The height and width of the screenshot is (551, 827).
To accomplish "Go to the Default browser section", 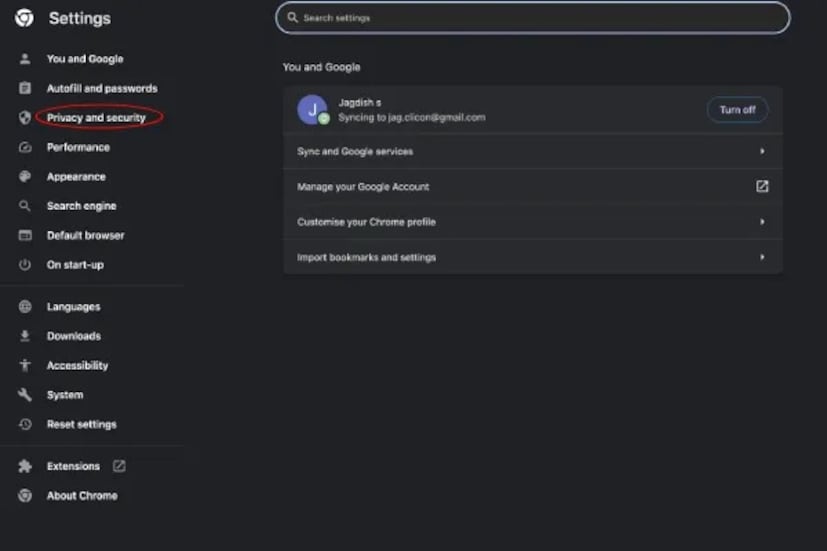I will coord(85,236).
